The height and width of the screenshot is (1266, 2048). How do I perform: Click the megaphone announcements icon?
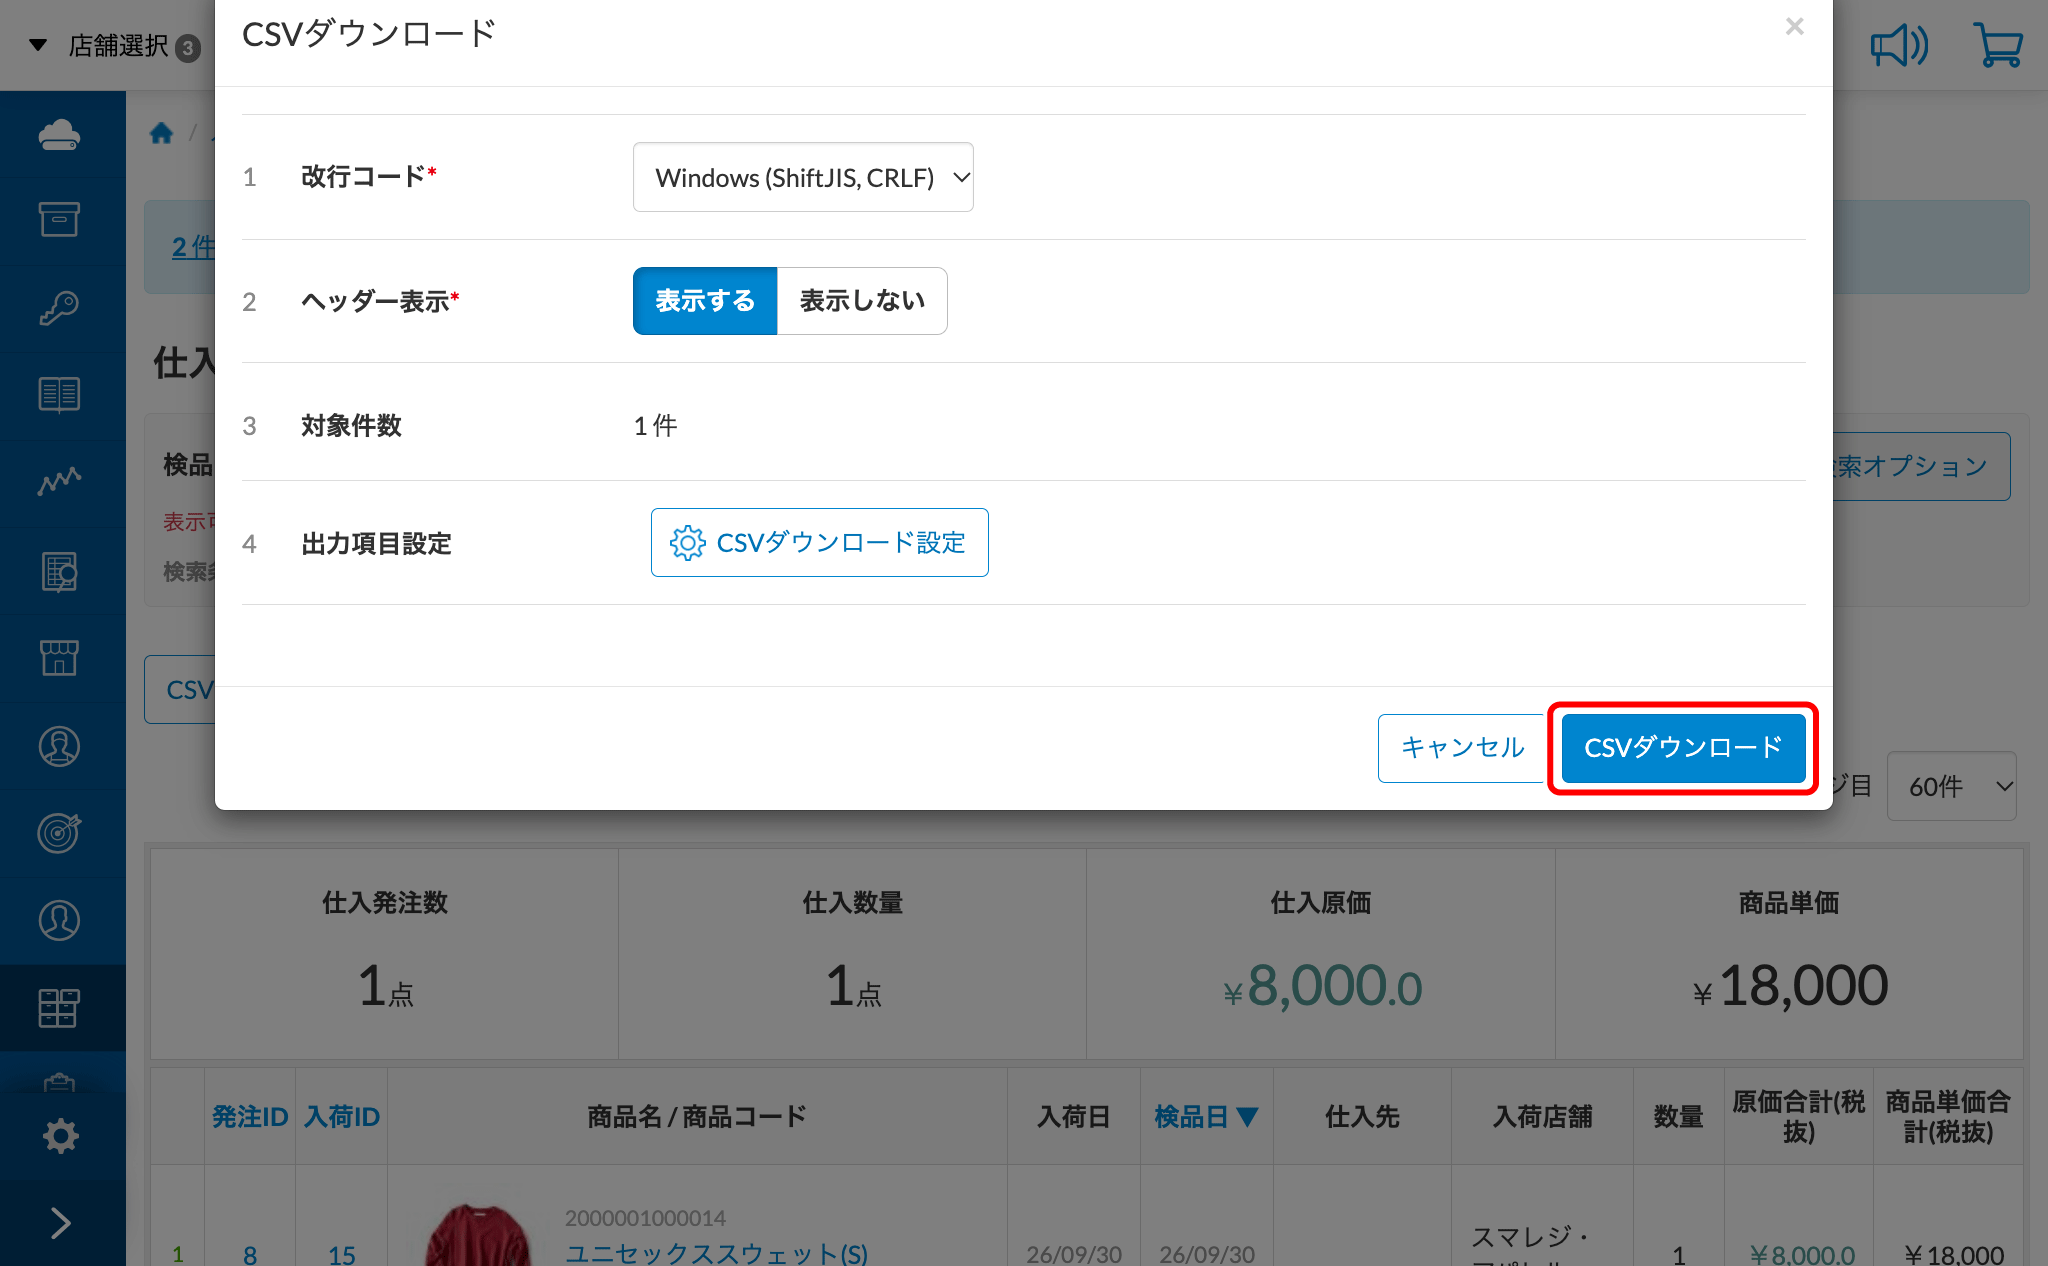coord(1899,46)
